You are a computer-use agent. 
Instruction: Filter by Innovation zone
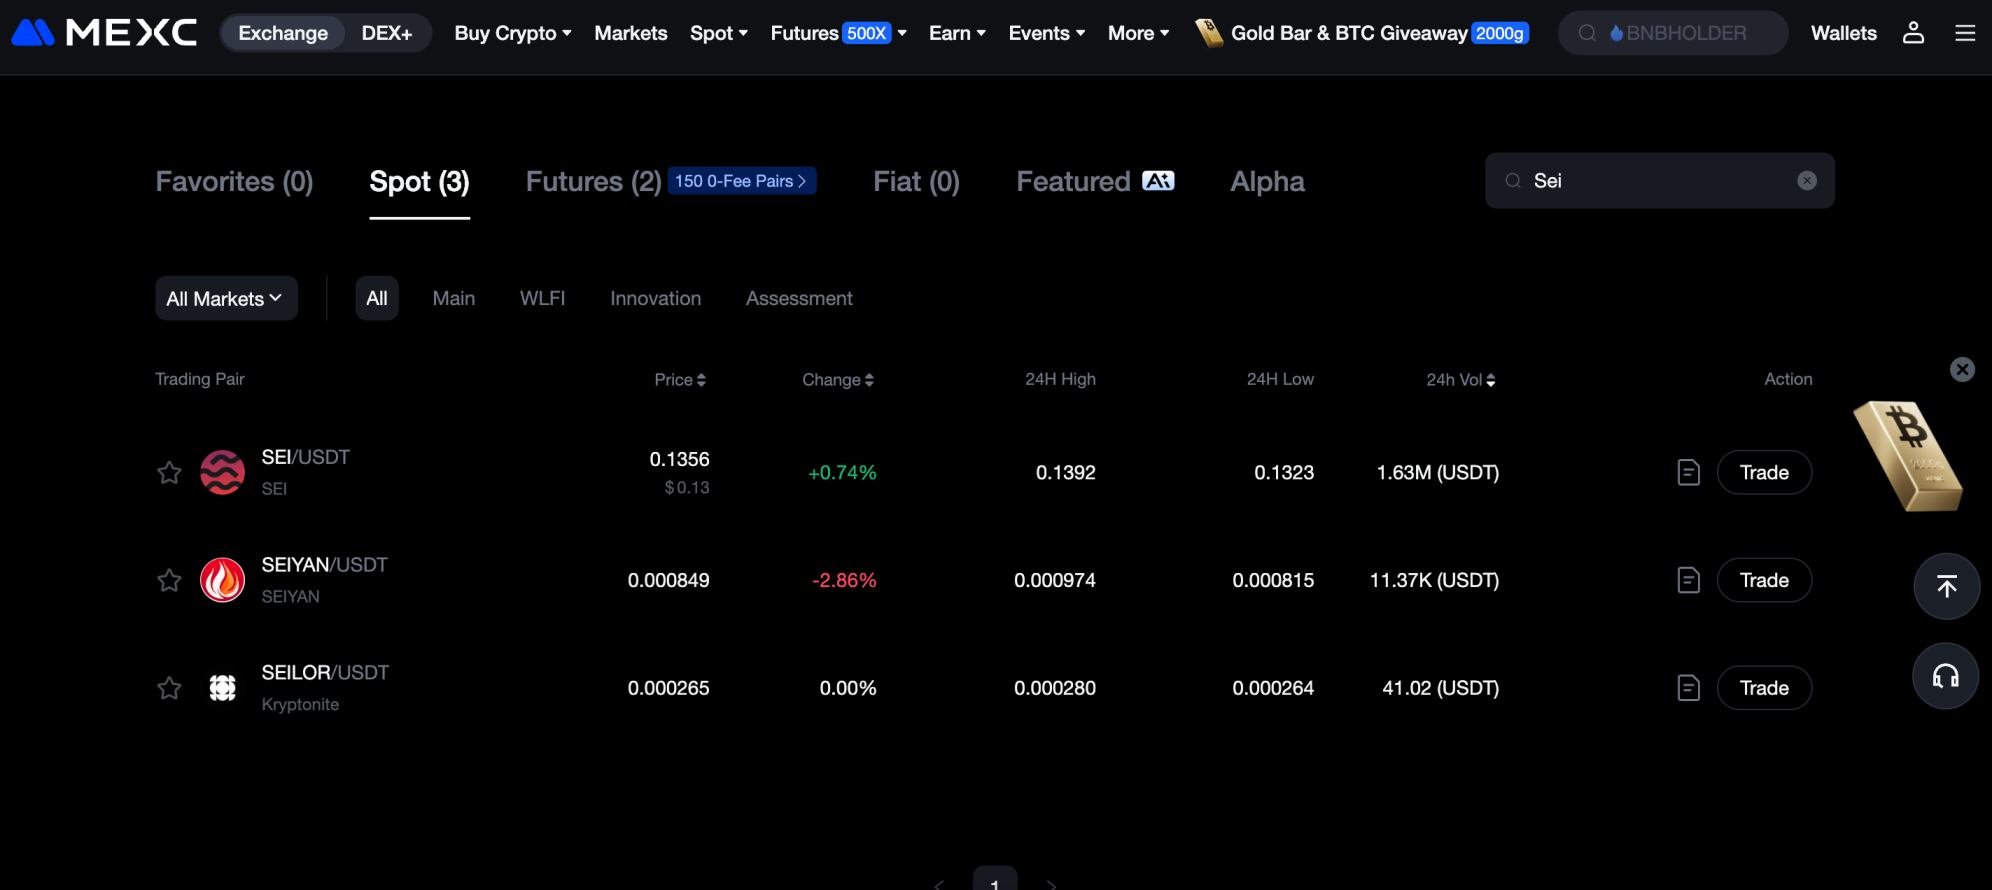click(655, 298)
